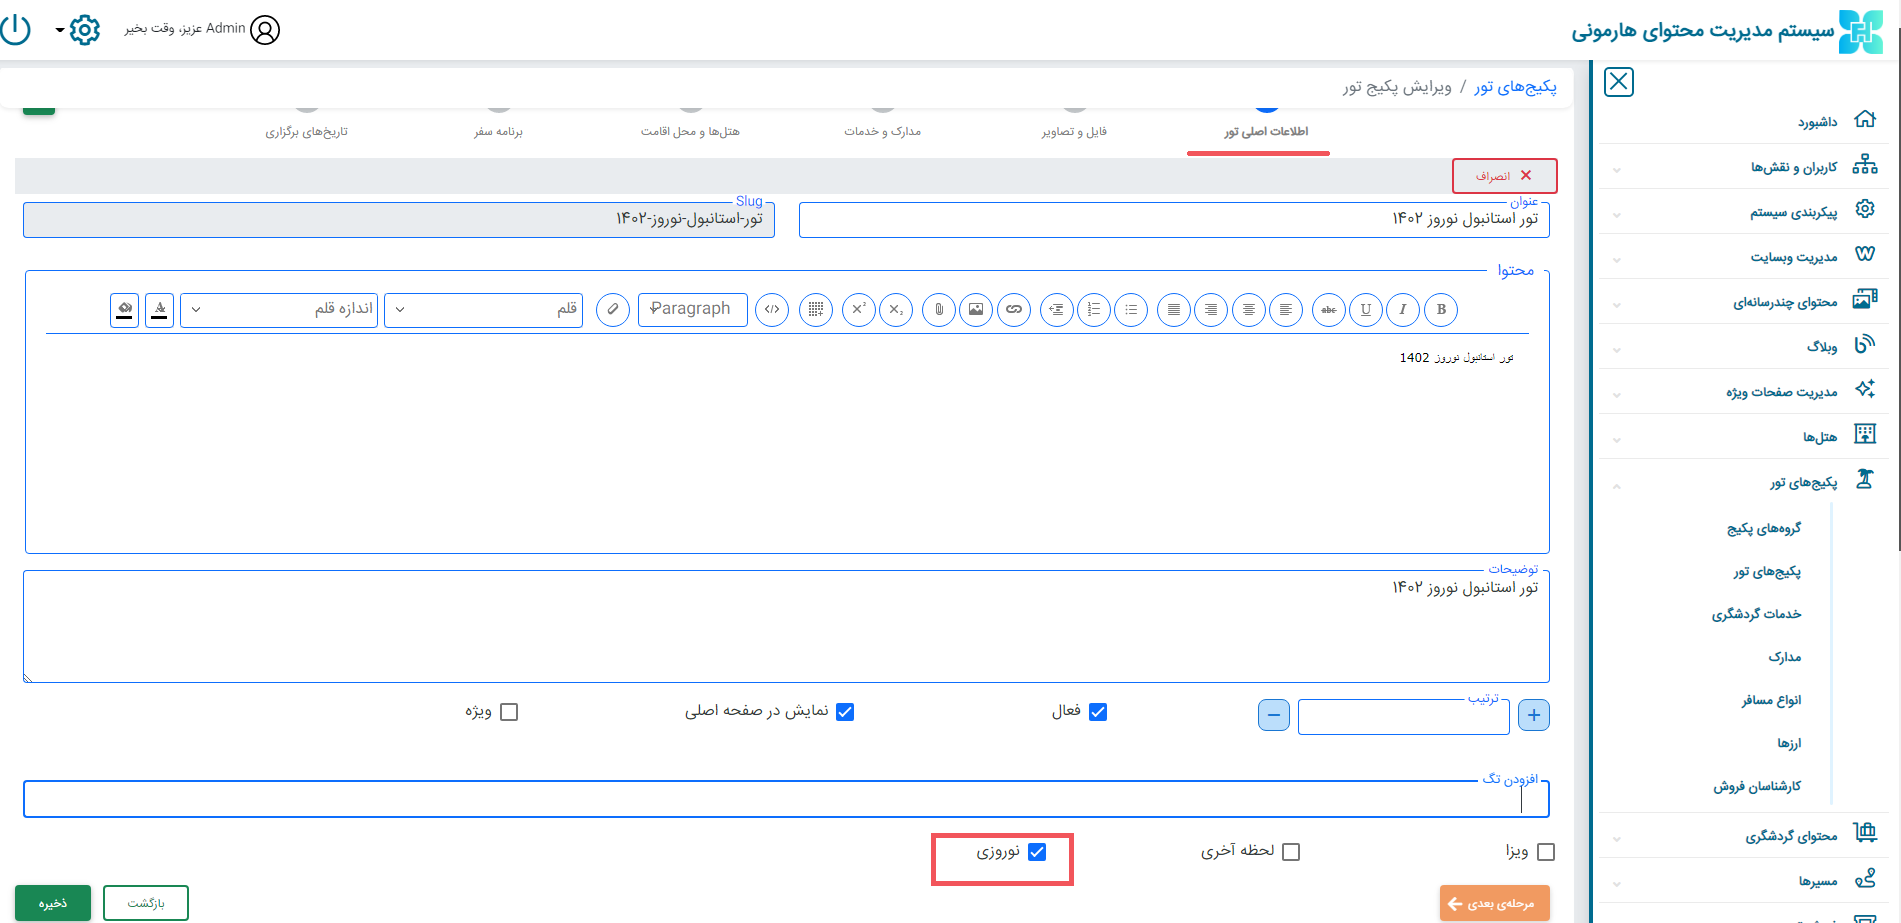Click the green ذخیره save button

coord(53,903)
